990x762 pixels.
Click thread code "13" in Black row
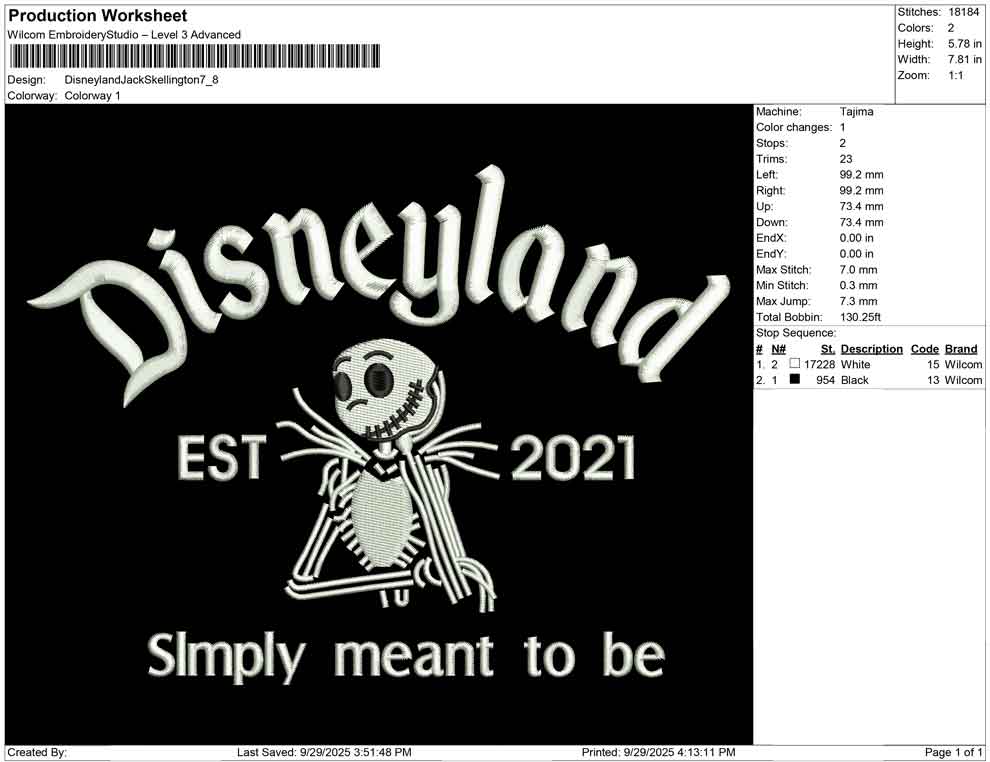point(933,380)
